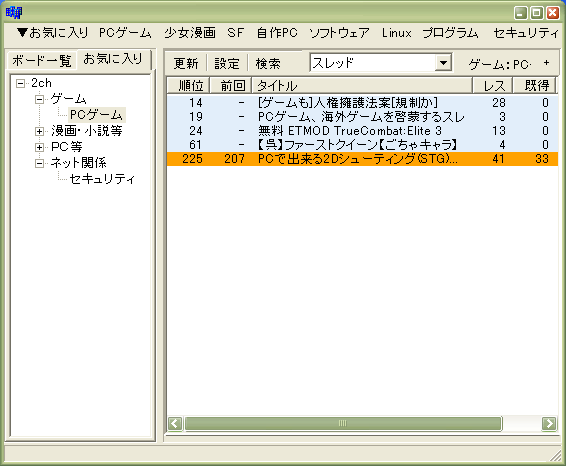The width and height of the screenshot is (566, 466).
Task: Click the blue application icon in title bar
Action: [14, 13]
